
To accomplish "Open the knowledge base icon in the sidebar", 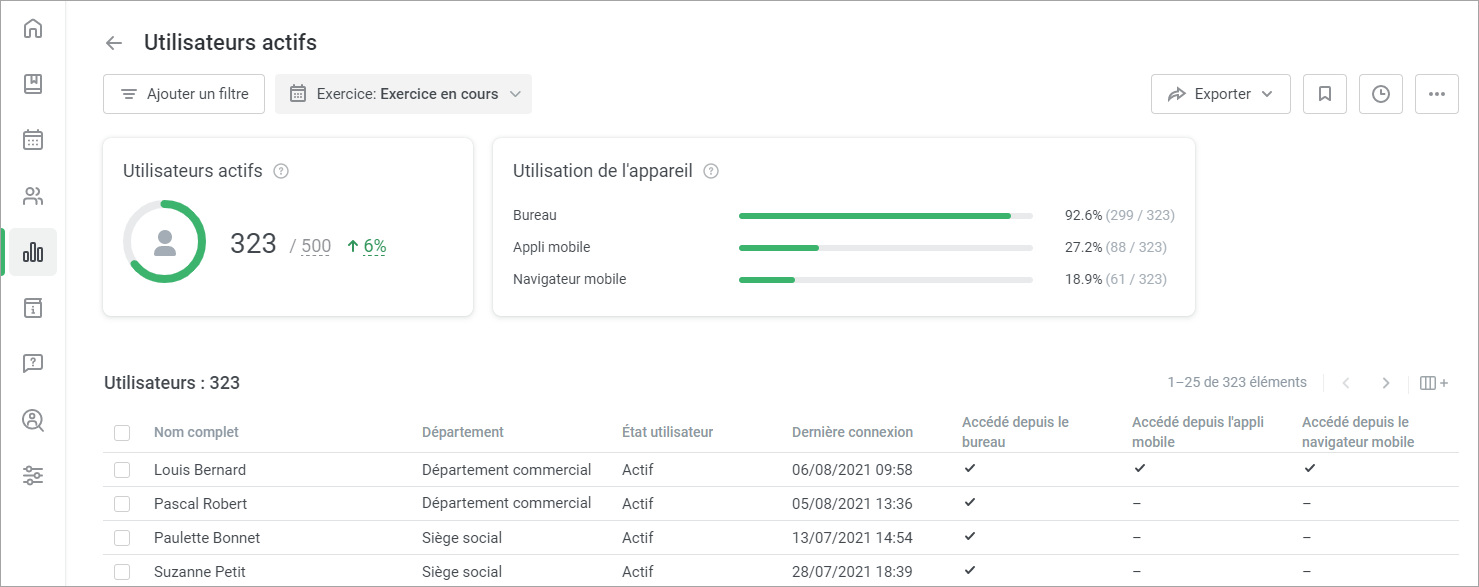I will [x=33, y=84].
